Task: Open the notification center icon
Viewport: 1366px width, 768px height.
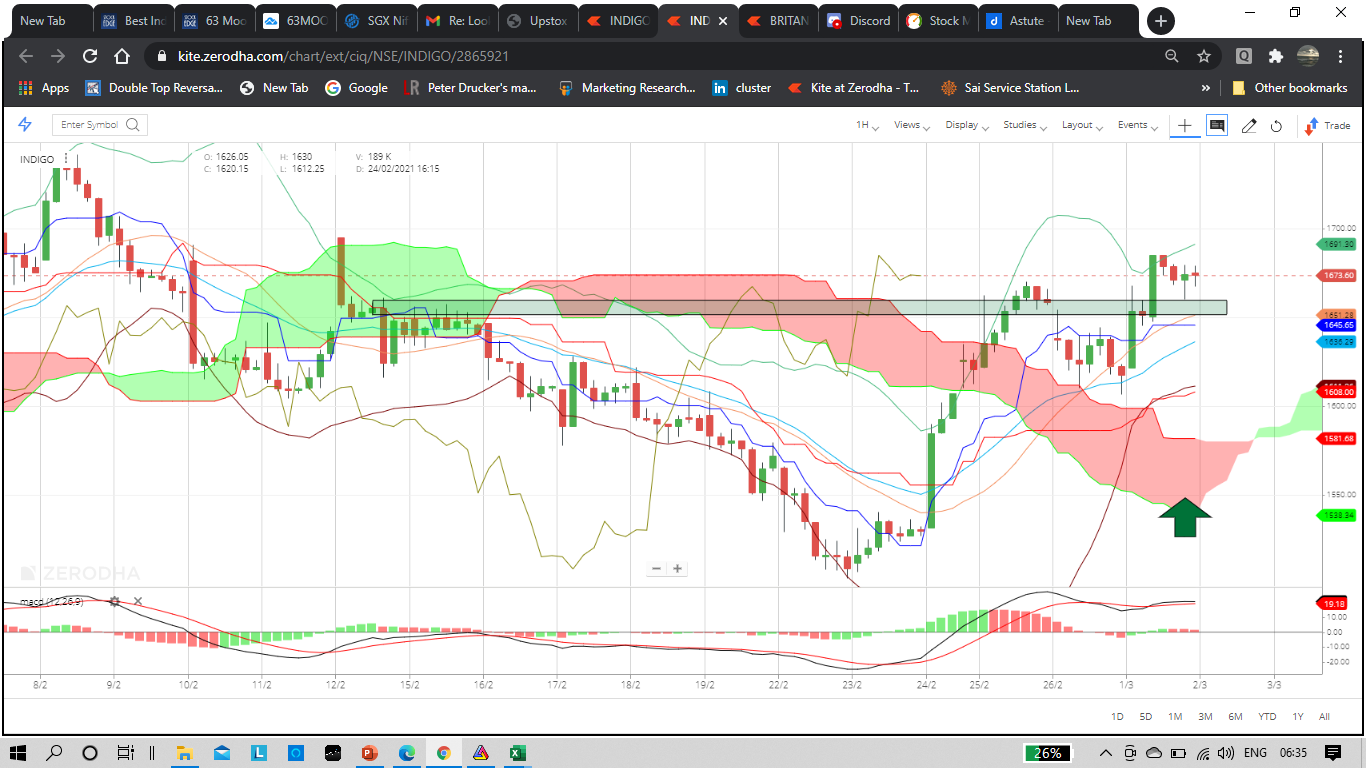Action: click(1332, 753)
